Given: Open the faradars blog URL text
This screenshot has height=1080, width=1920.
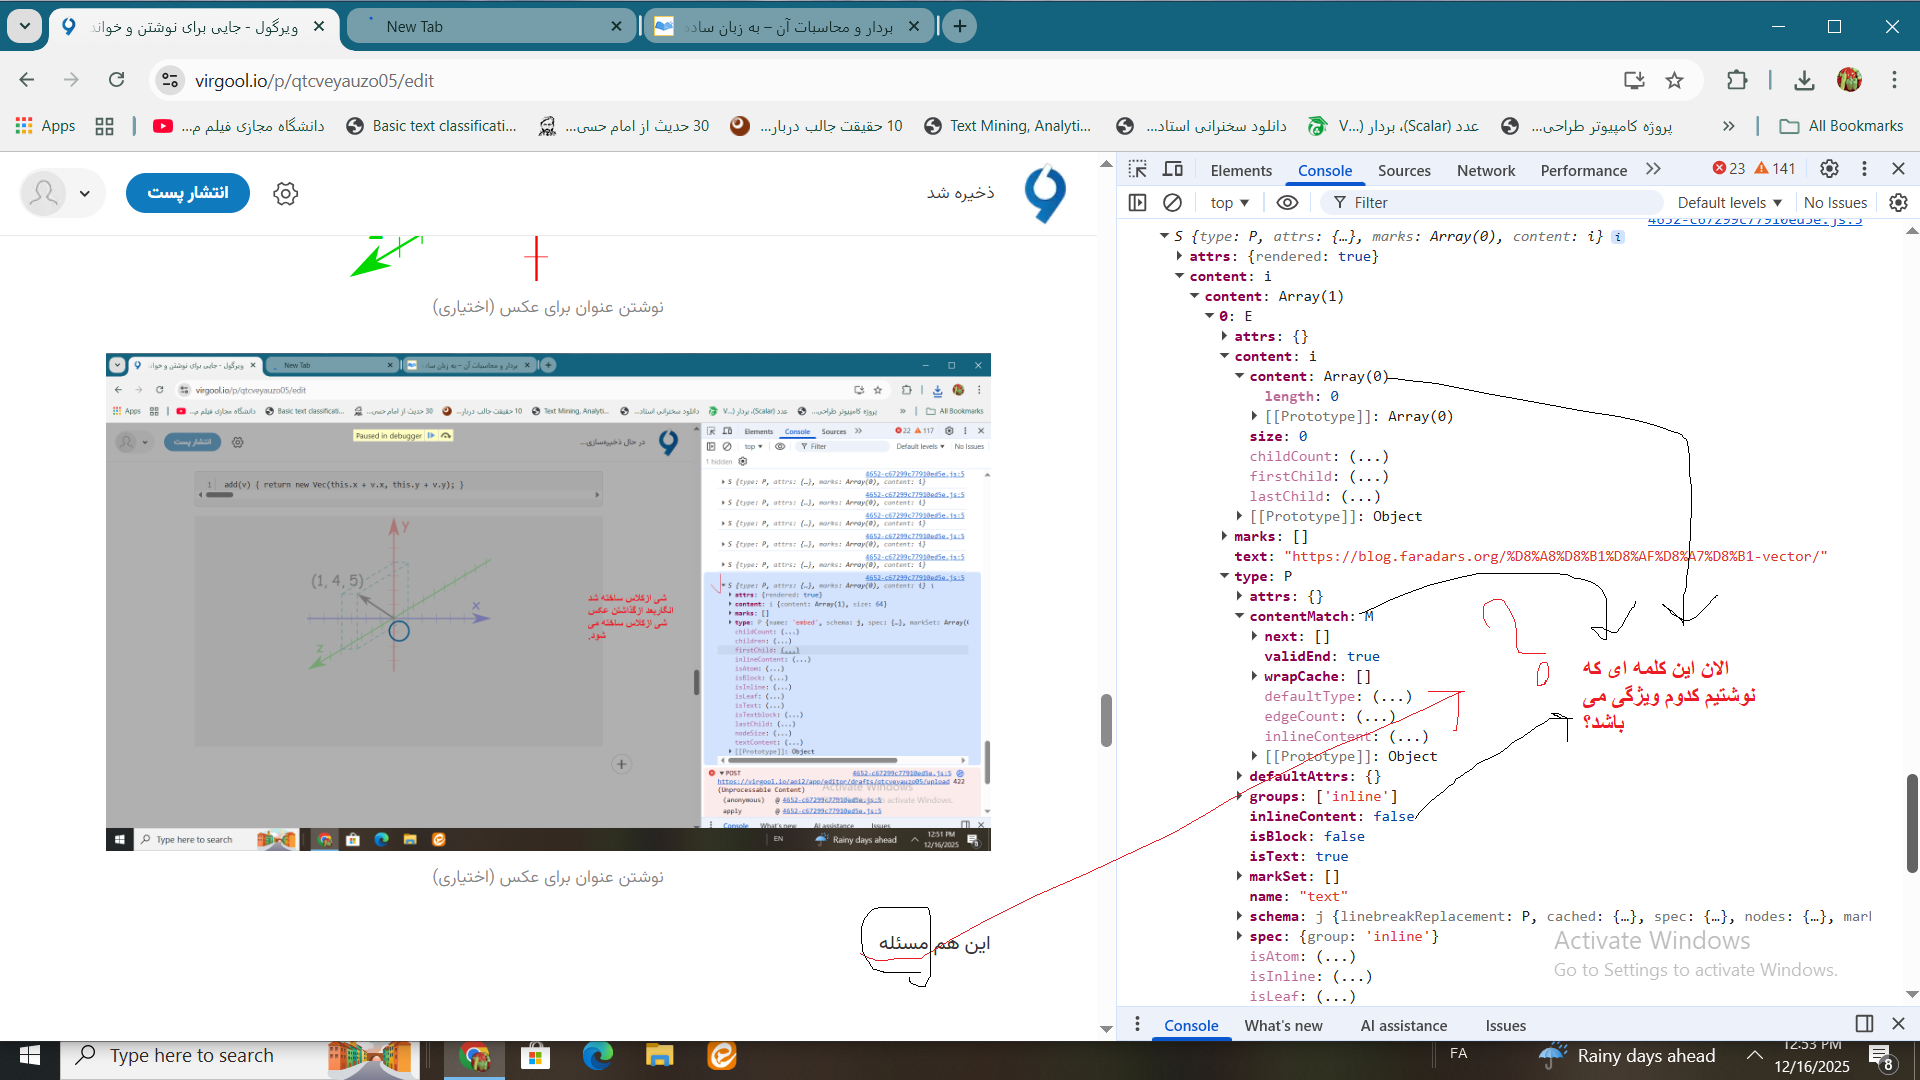Looking at the screenshot, I should (x=1555, y=556).
